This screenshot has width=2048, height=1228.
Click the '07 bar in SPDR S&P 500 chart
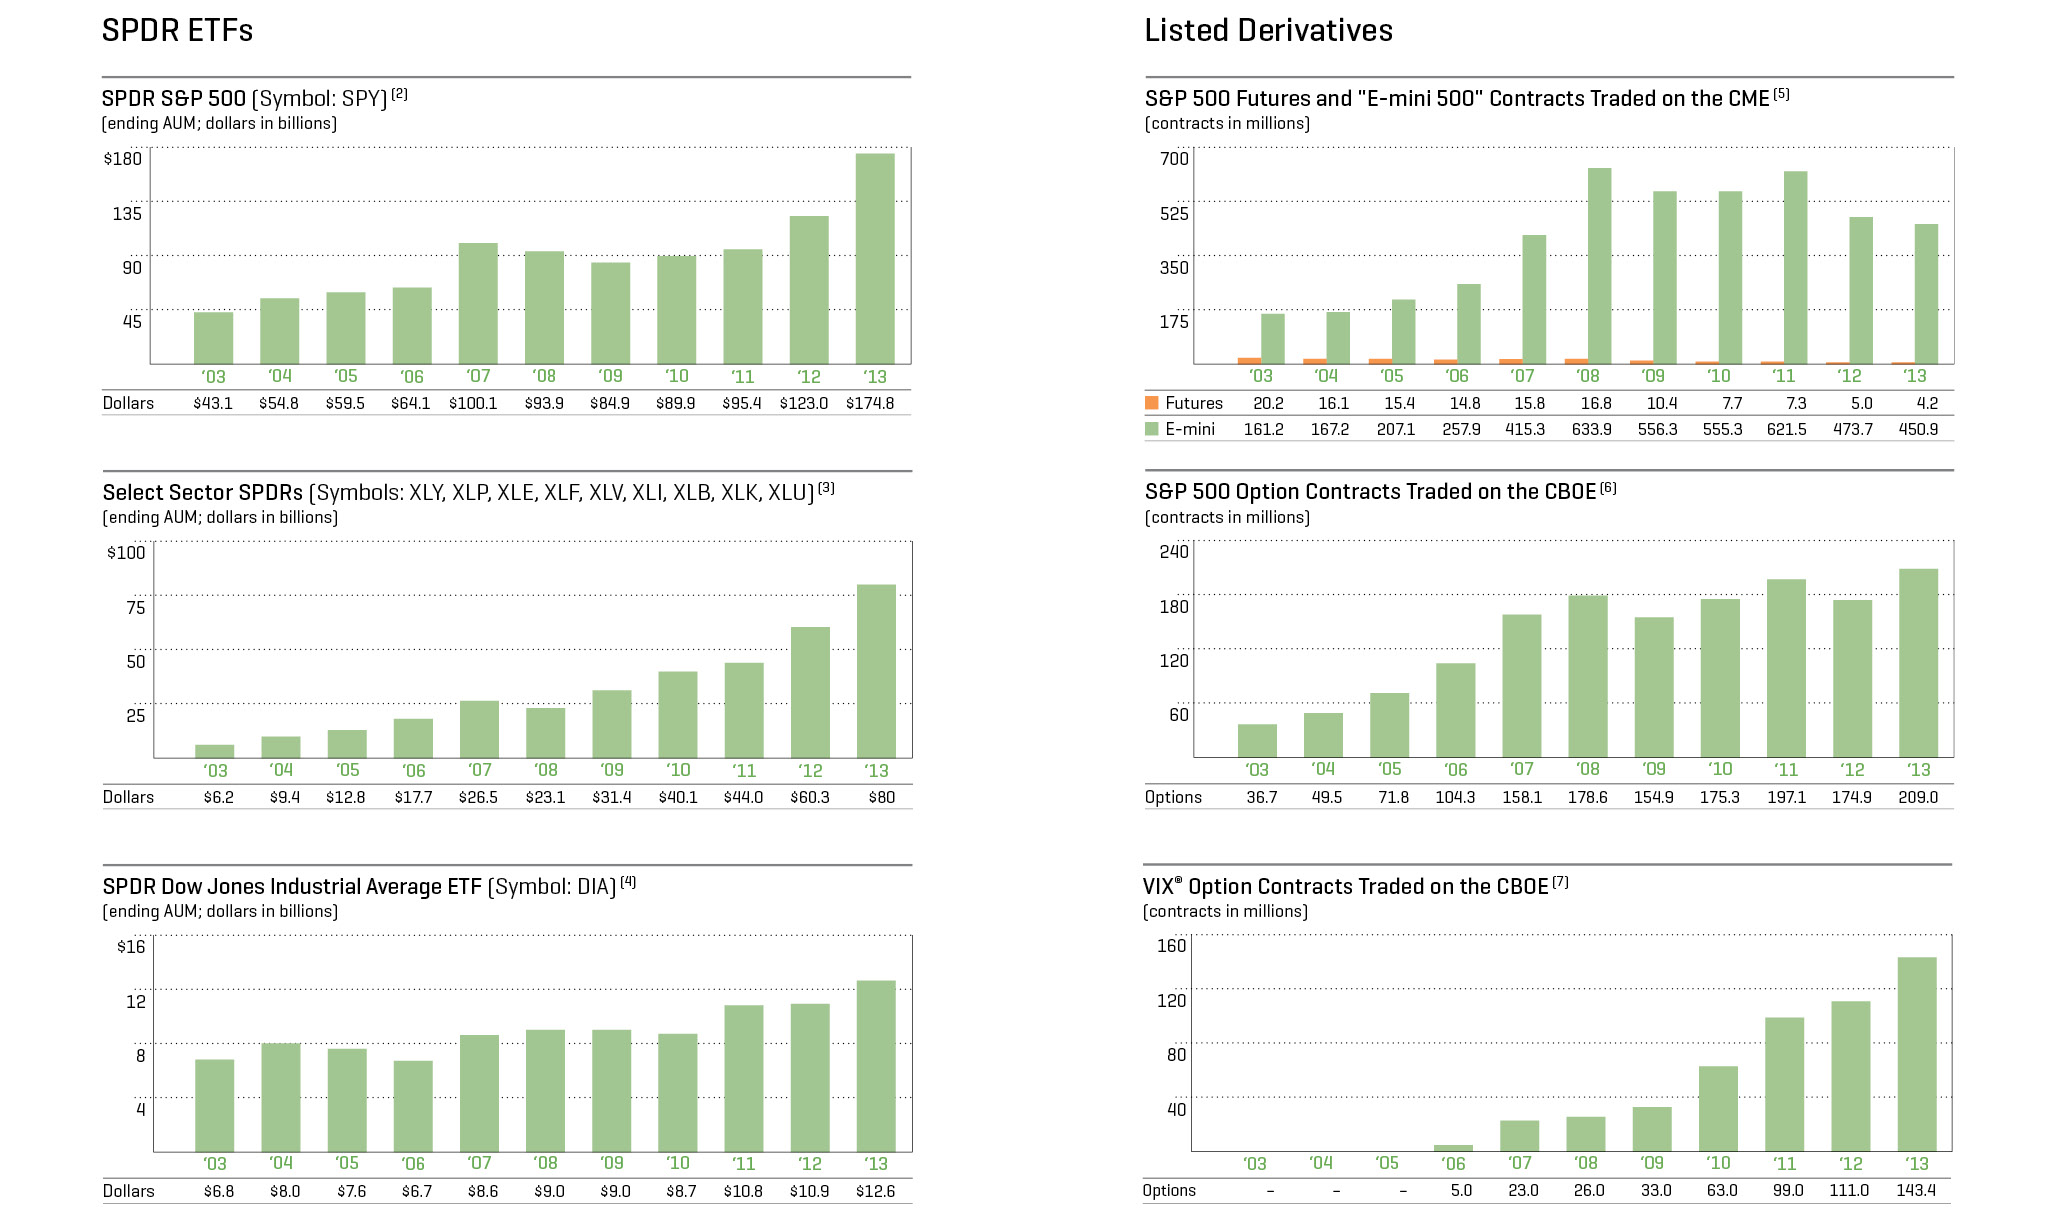(478, 304)
